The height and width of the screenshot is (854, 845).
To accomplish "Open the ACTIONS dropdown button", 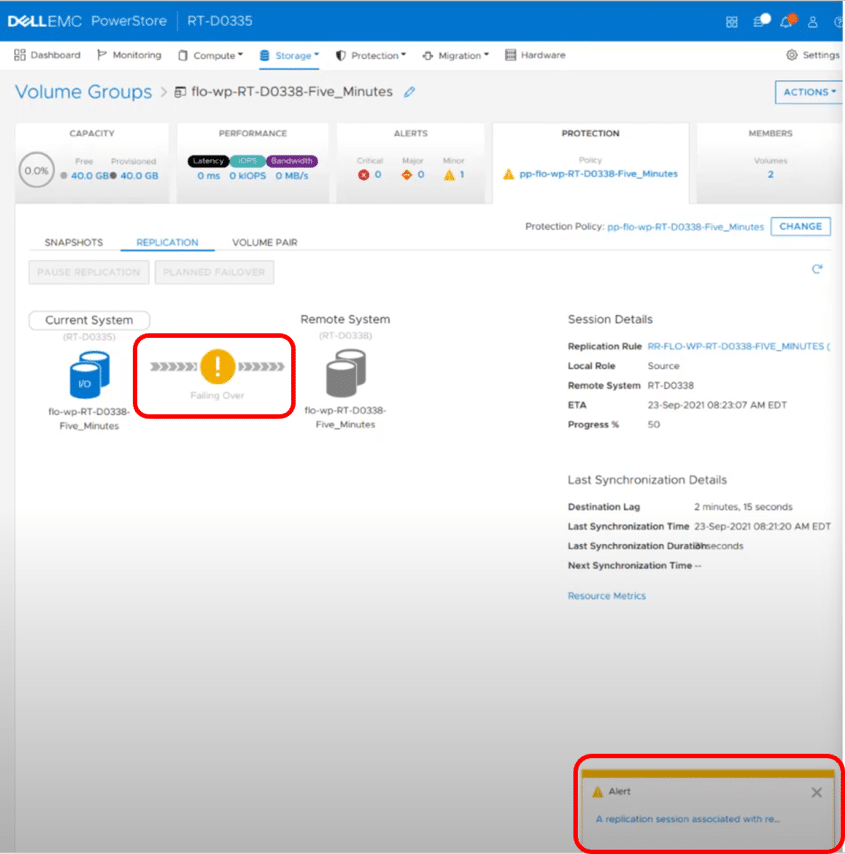I will [x=808, y=92].
